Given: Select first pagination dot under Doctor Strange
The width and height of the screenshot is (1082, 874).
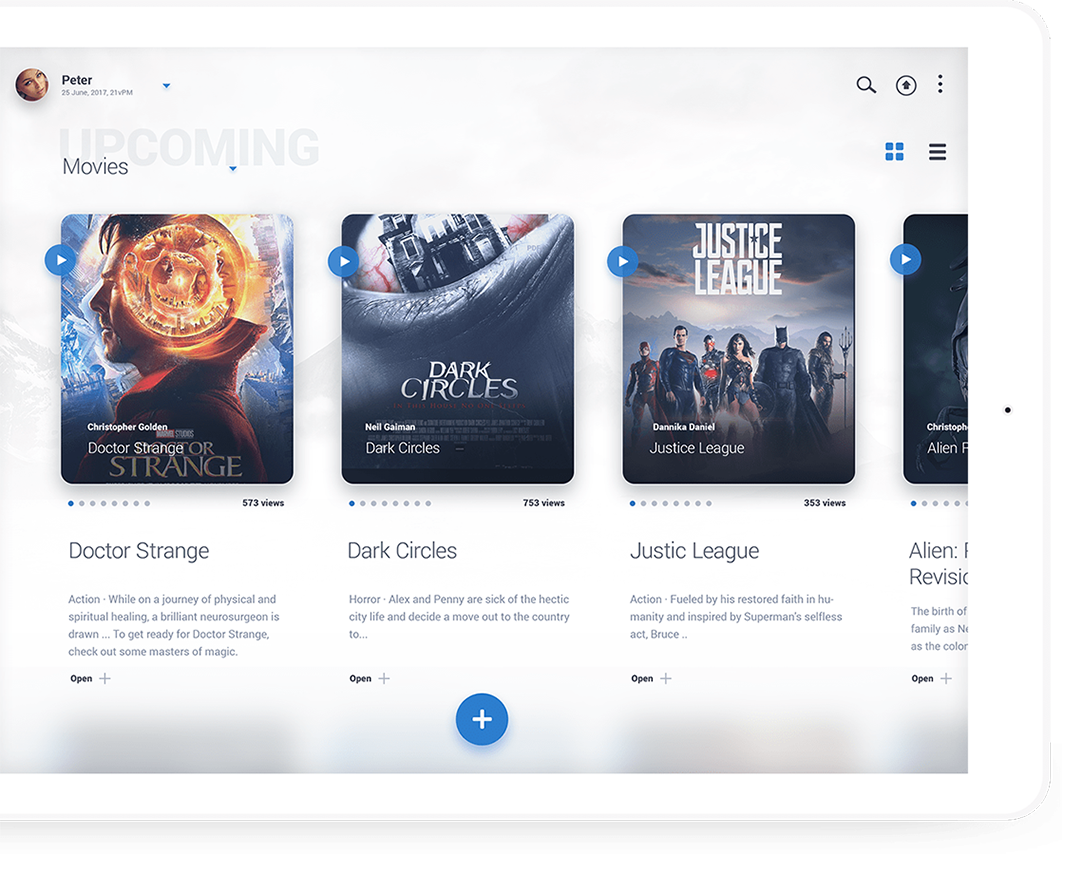Looking at the screenshot, I should click(x=71, y=504).
